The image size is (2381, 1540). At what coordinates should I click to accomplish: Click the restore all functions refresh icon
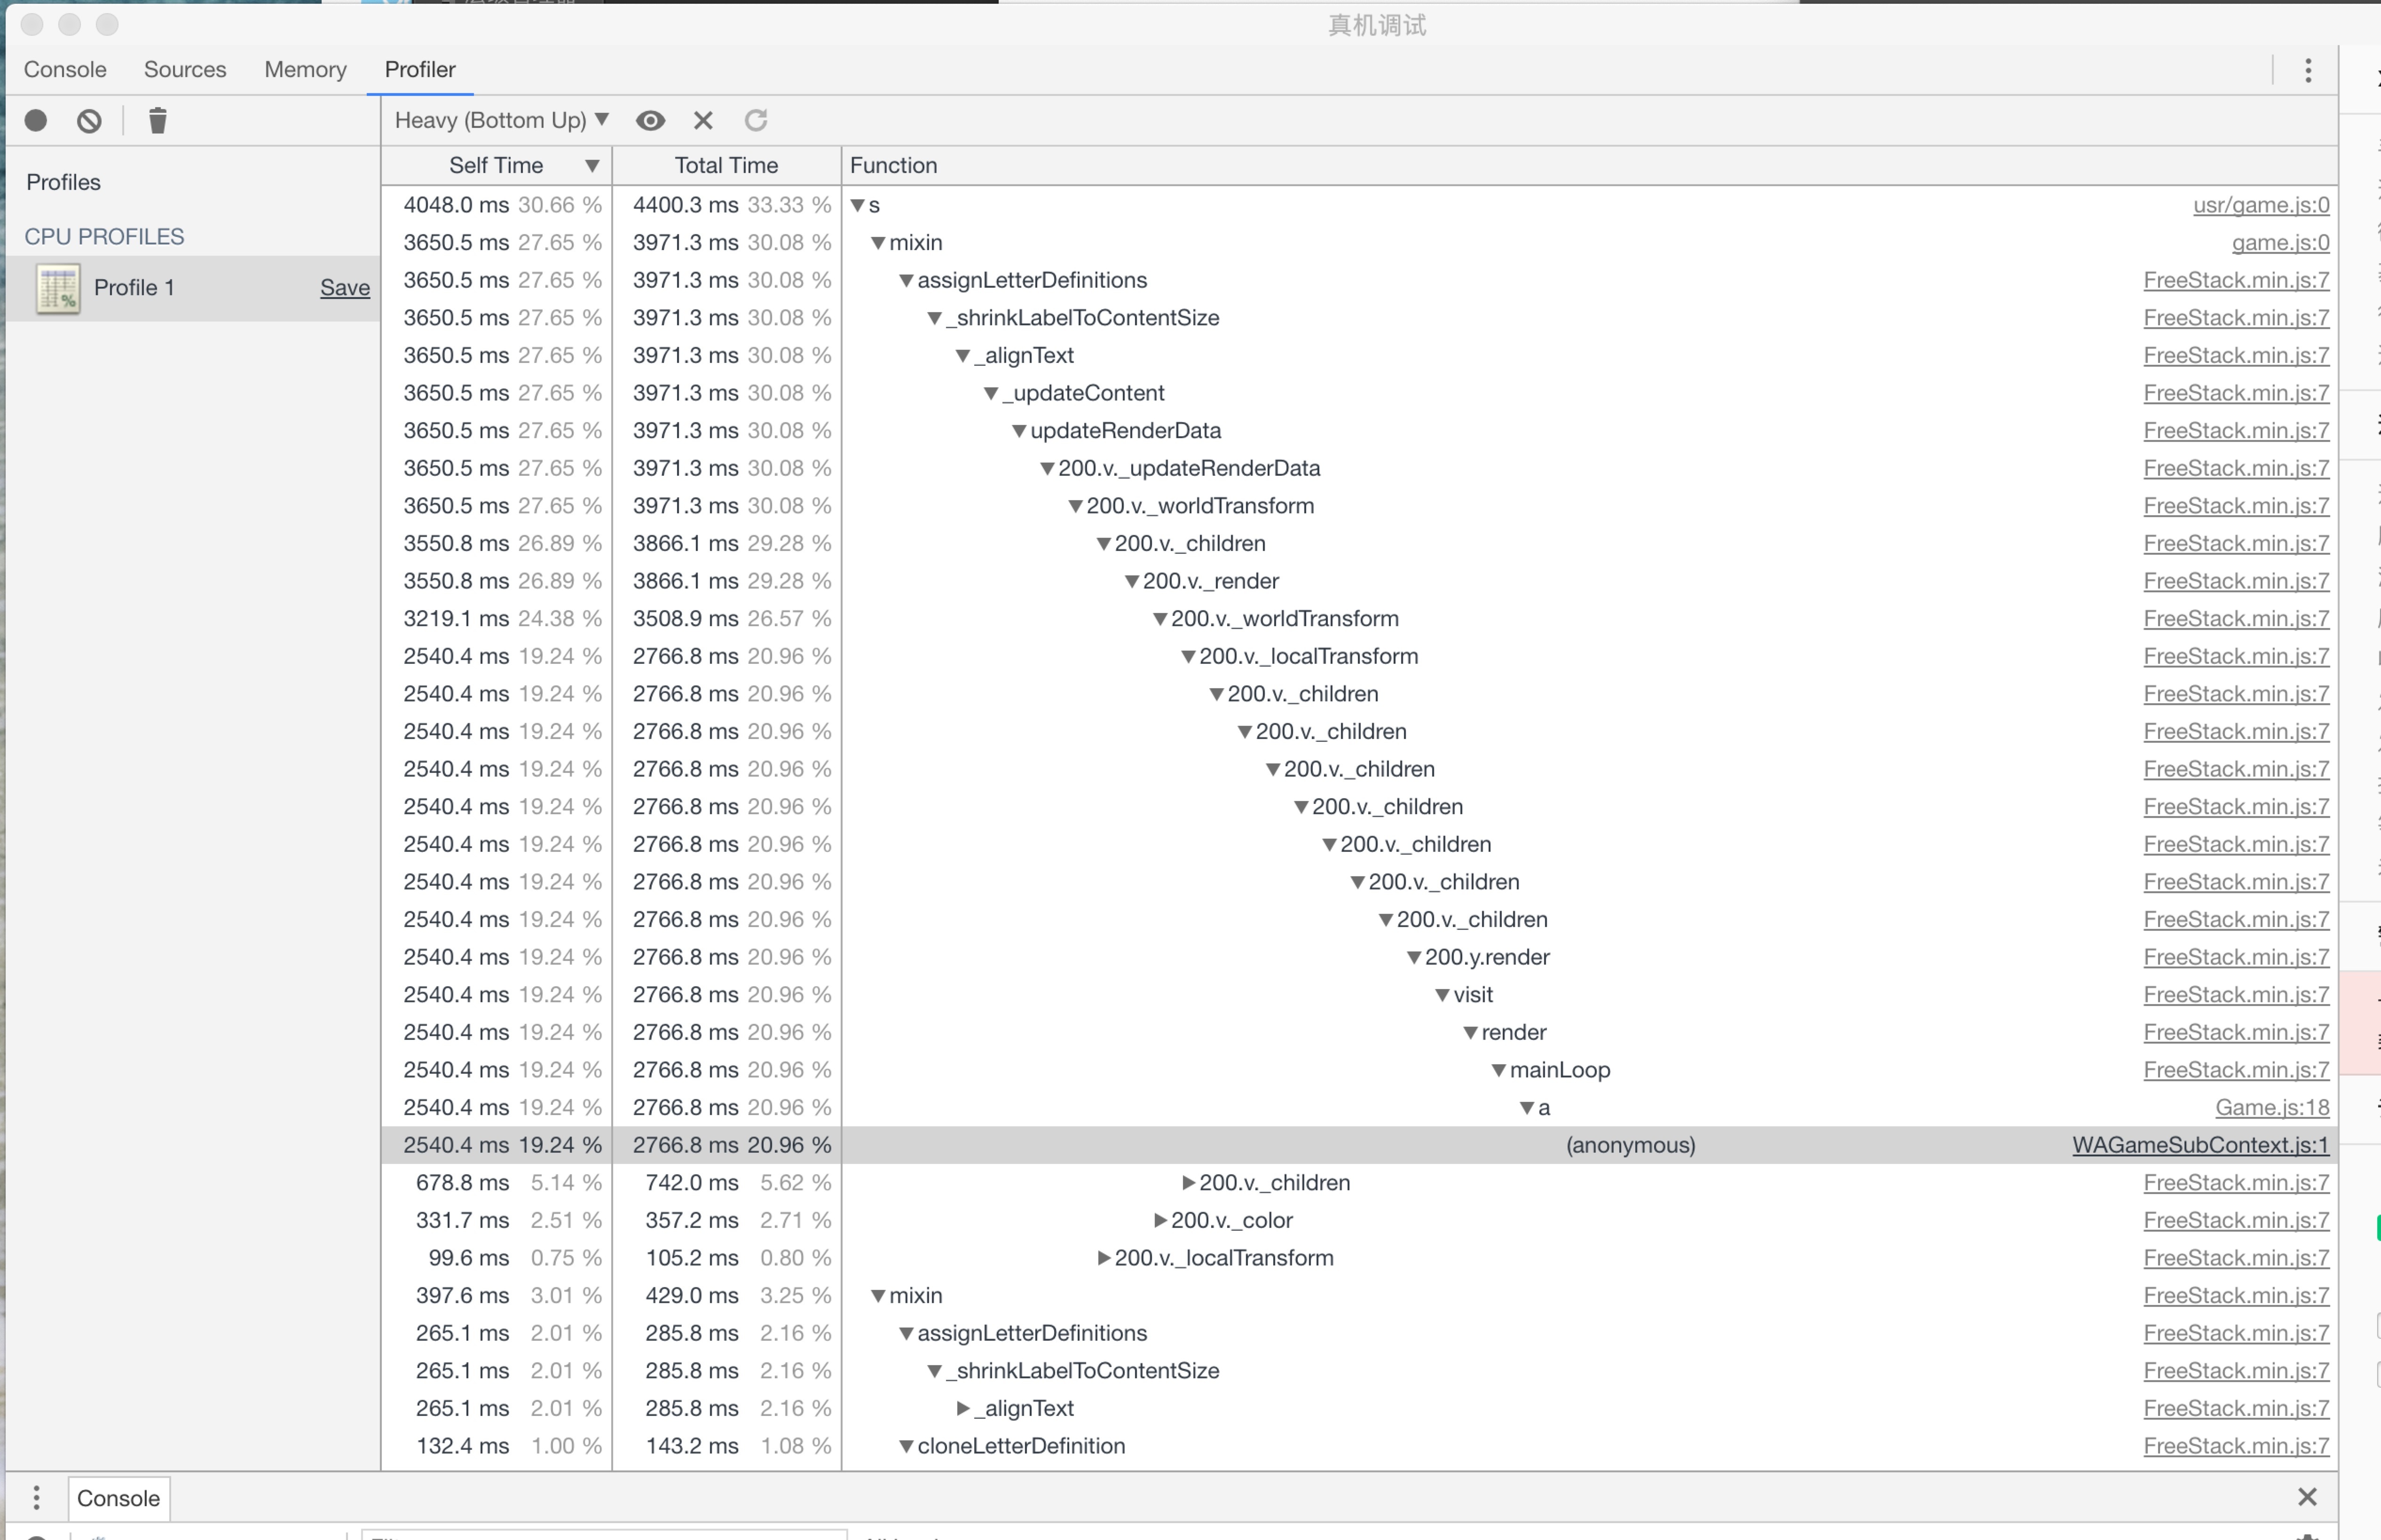756,121
